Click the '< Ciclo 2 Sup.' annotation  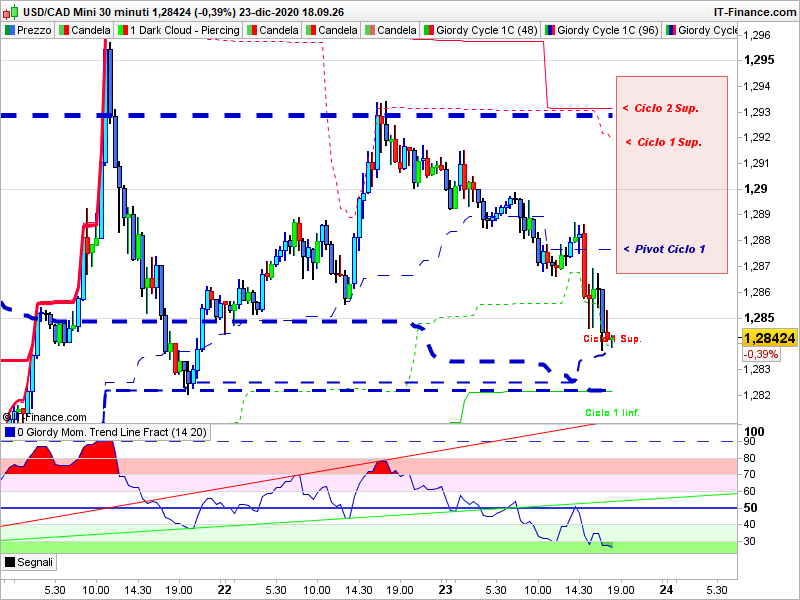(x=661, y=108)
